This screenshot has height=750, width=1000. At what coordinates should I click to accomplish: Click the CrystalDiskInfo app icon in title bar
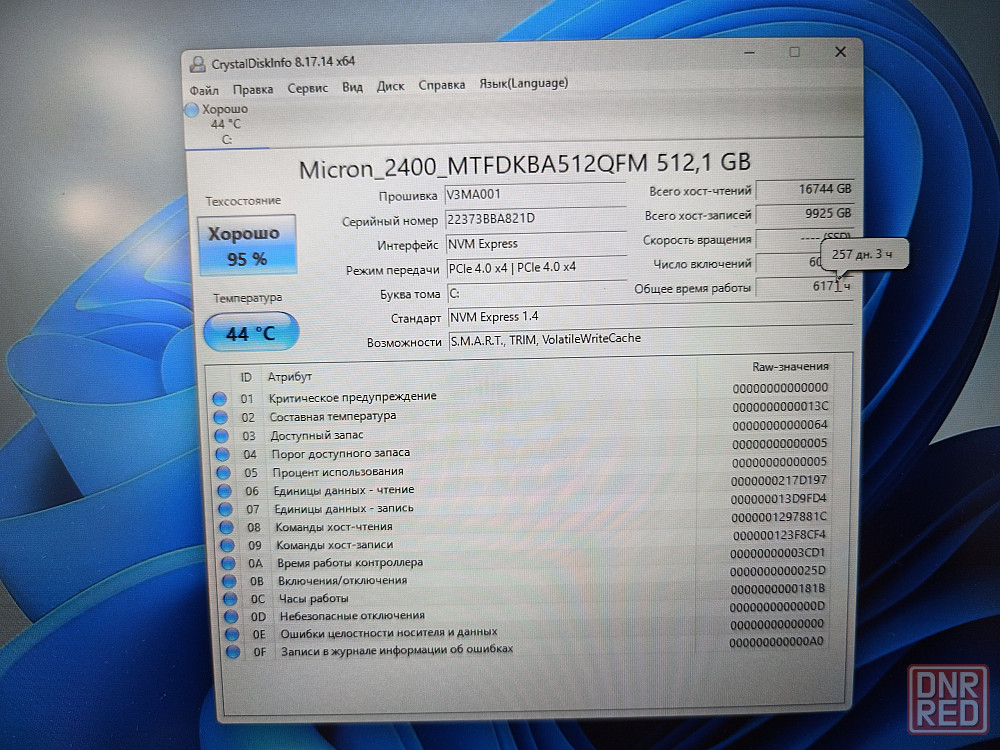[x=197, y=64]
